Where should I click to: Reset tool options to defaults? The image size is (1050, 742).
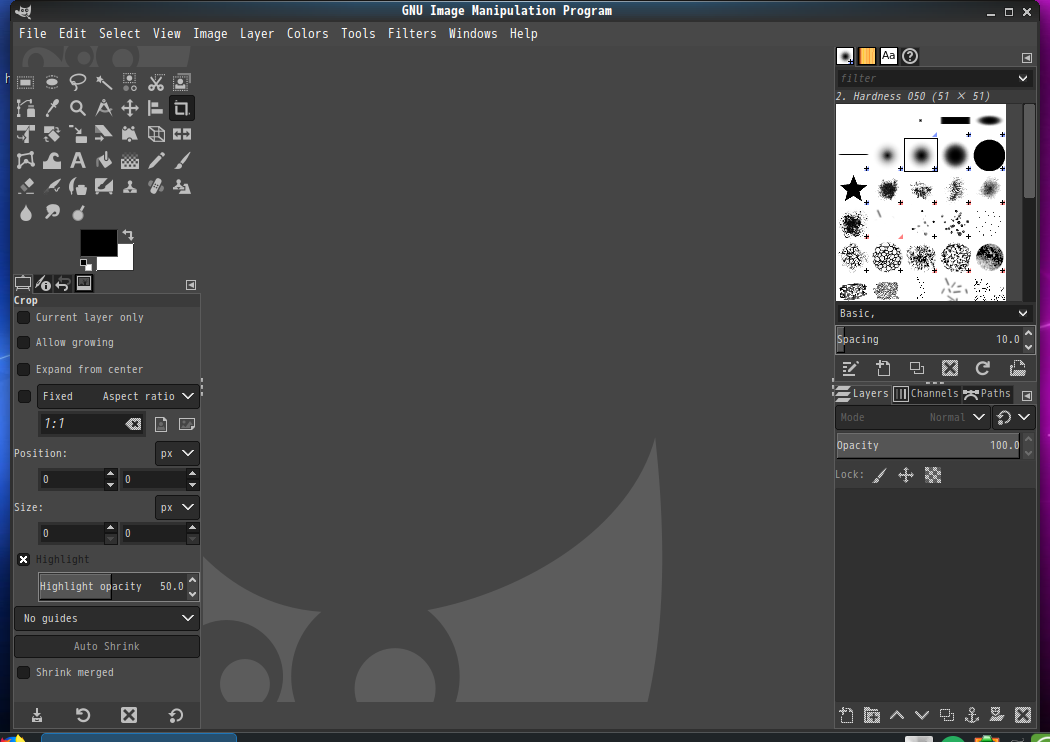pos(175,715)
